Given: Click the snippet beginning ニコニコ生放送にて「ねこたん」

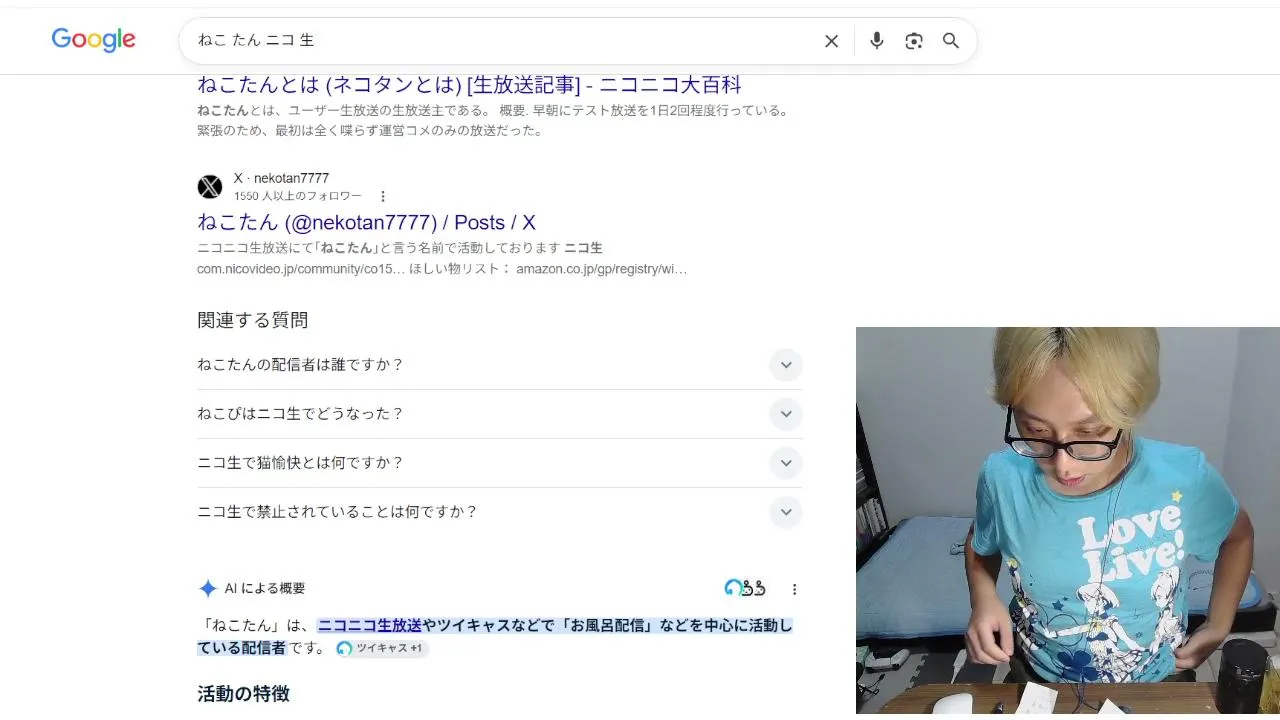Looking at the screenshot, I should 442,258.
